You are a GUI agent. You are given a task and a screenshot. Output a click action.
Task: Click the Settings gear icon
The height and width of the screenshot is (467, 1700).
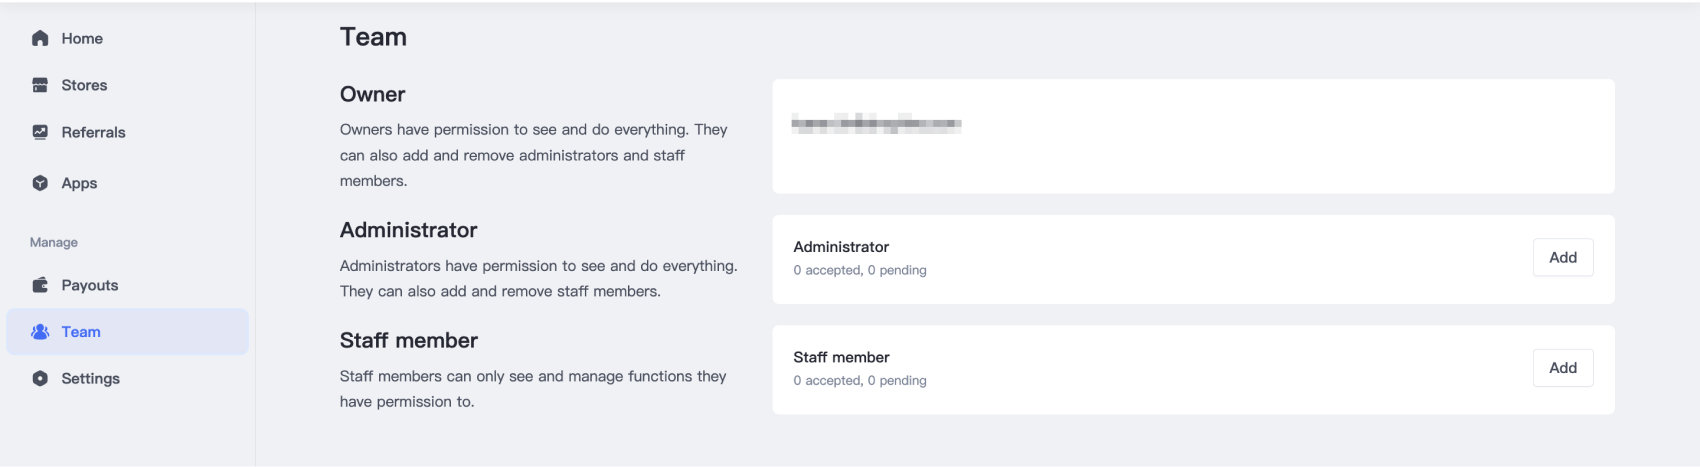[40, 378]
